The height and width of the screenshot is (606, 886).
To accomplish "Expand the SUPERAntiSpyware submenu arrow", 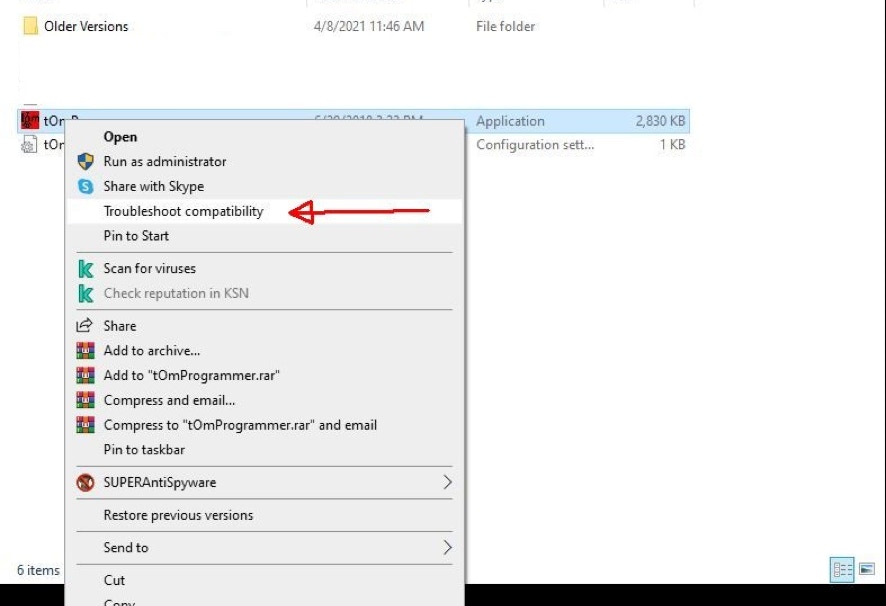I will (x=447, y=483).
